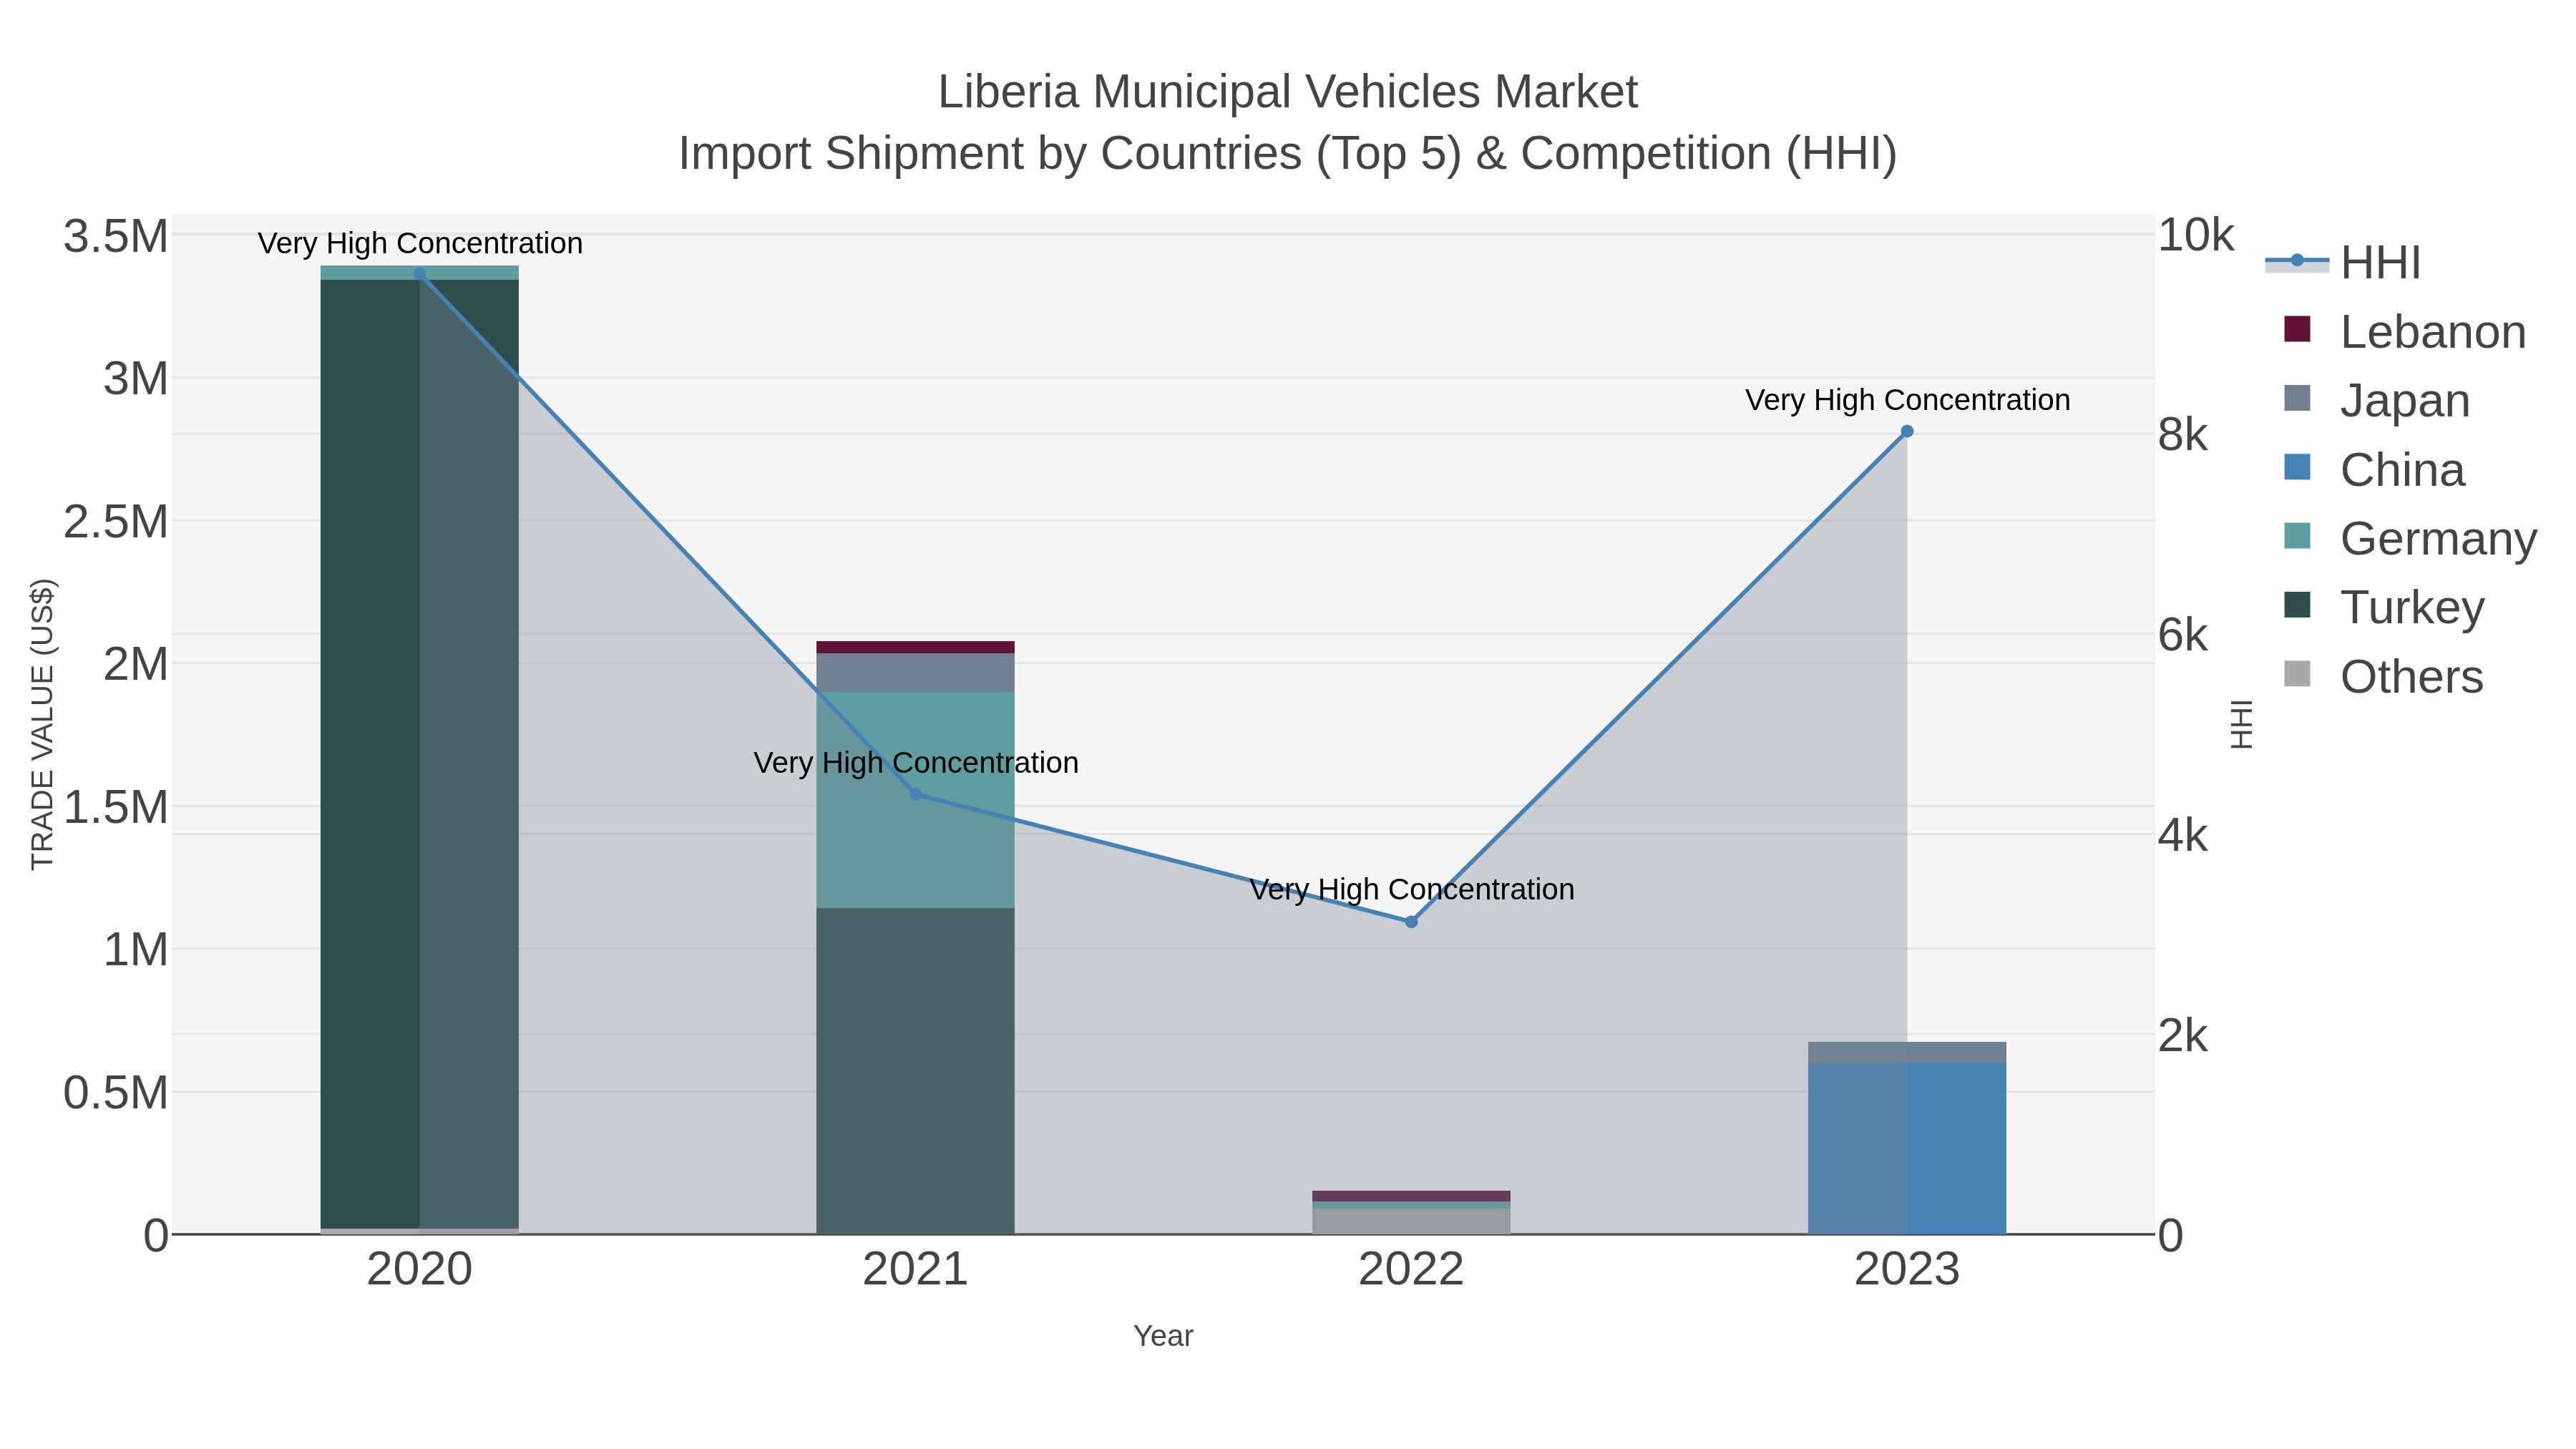
Task: Click the 2.5M left axis tick label
Action: pyautogui.click(x=116, y=522)
